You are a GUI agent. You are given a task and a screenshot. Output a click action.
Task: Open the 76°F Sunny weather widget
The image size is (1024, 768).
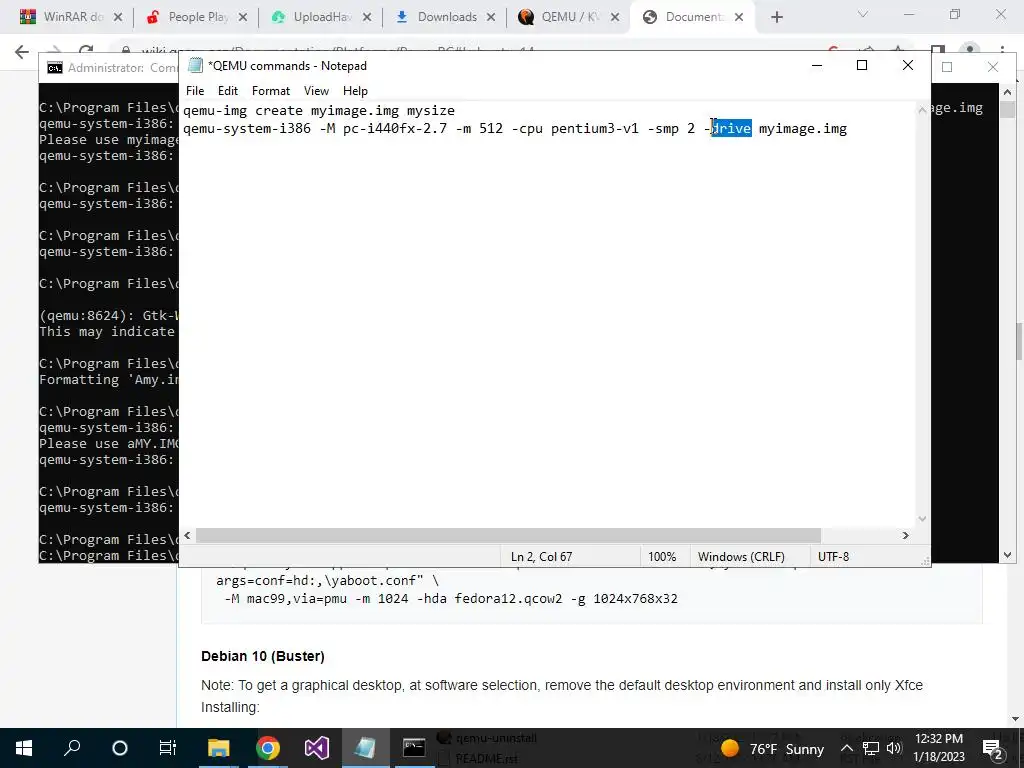[x=772, y=748]
